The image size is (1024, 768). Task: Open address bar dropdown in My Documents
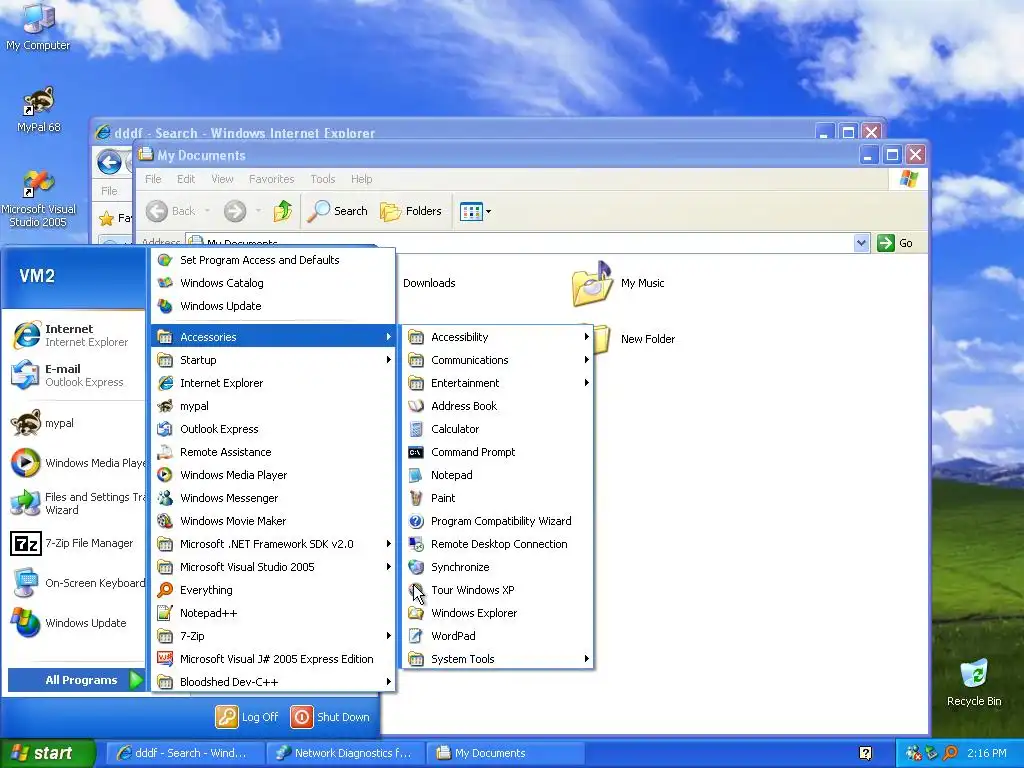(x=861, y=243)
